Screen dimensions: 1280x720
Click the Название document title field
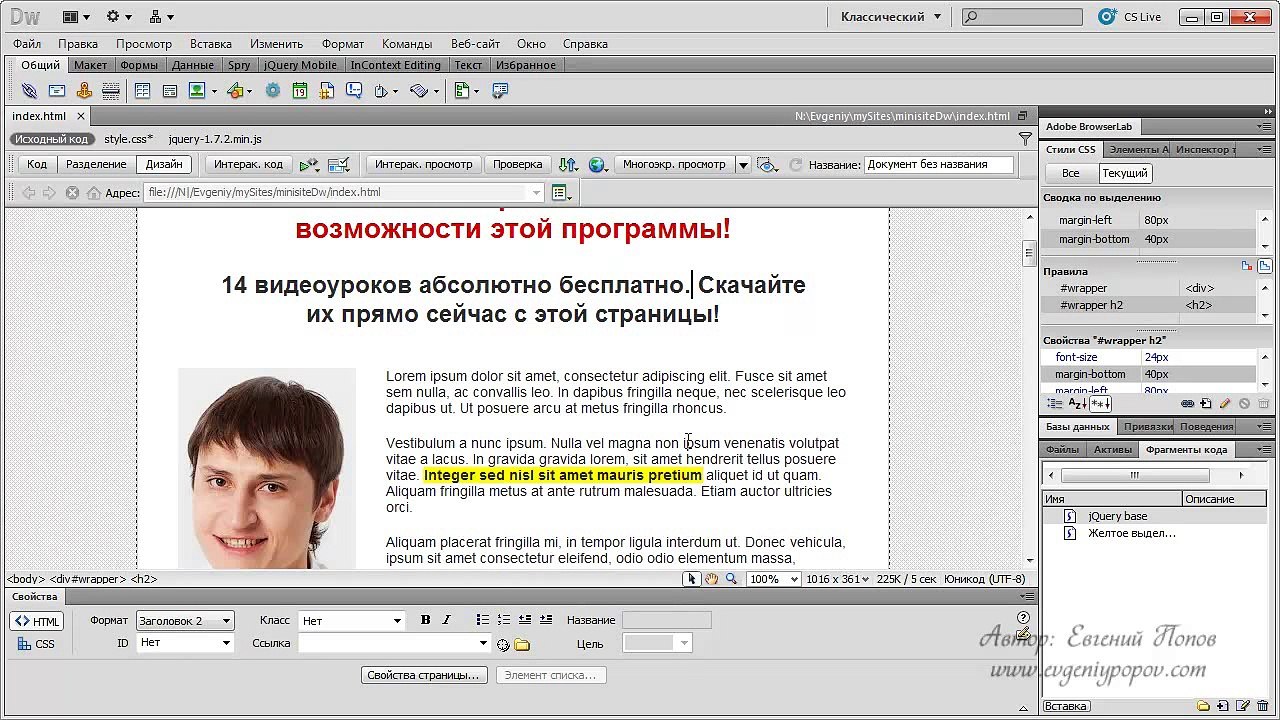939,165
